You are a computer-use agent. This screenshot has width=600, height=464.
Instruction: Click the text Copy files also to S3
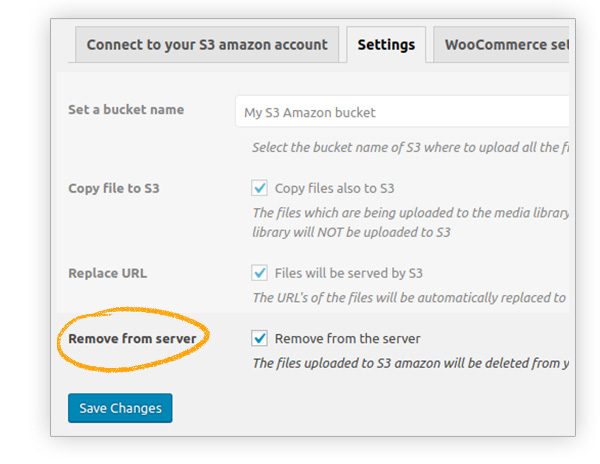coord(334,188)
